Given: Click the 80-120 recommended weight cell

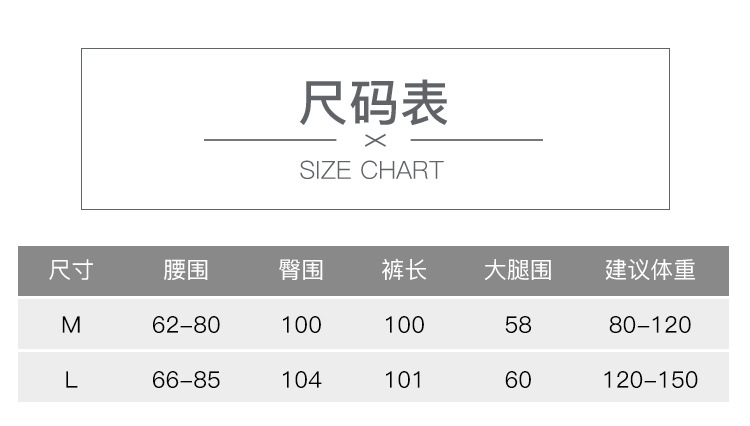Looking at the screenshot, I should [650, 325].
